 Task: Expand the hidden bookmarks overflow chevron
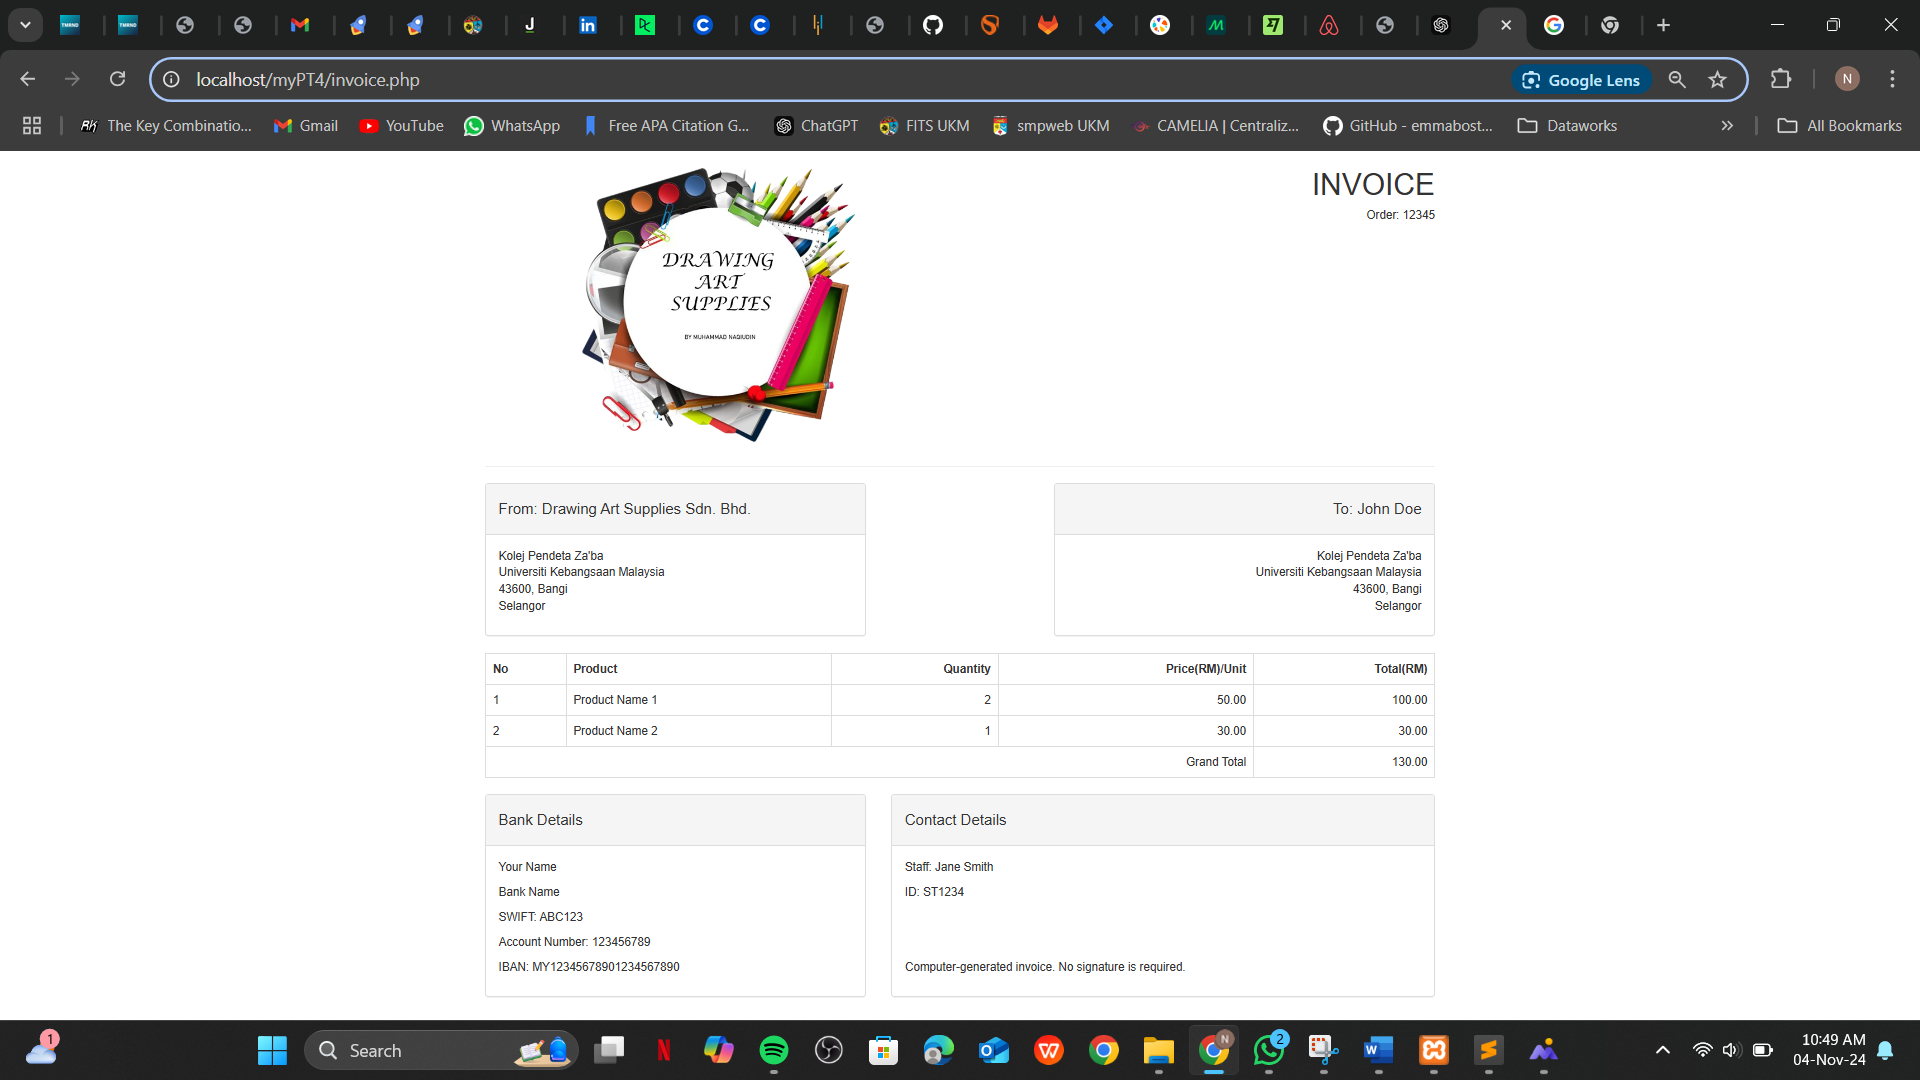pos(1726,125)
